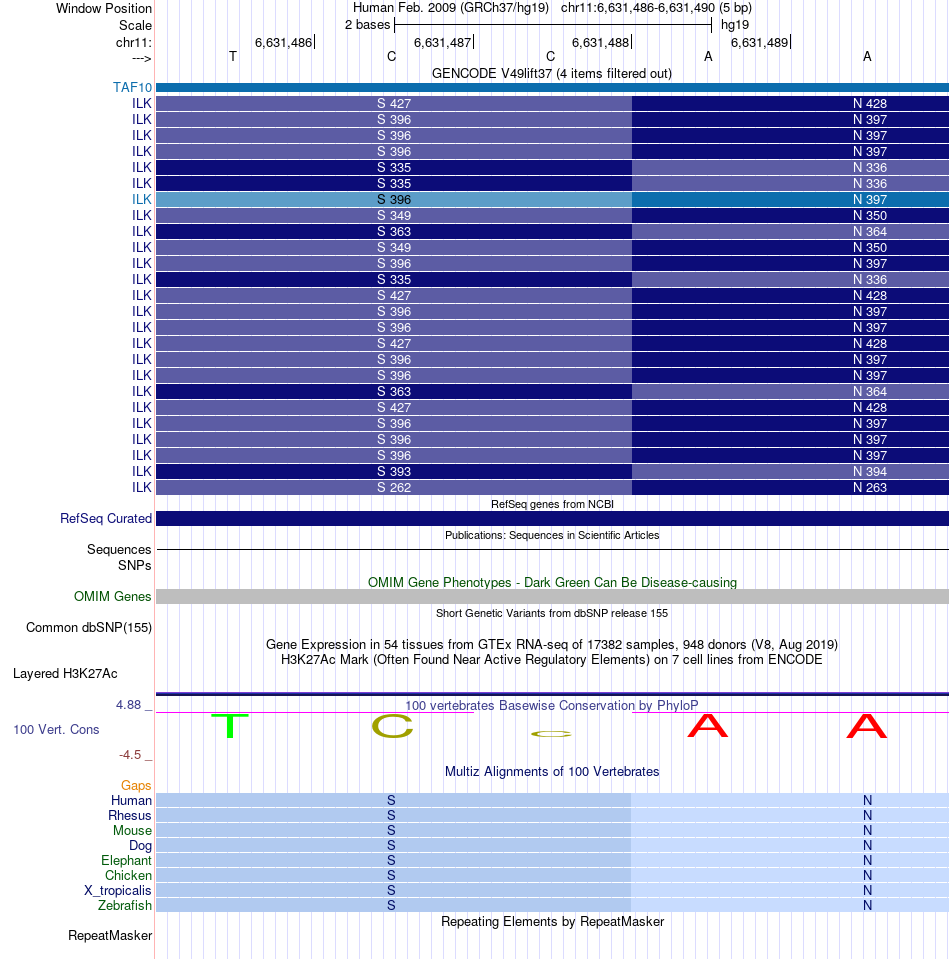Select the Rhesus species label

click(x=130, y=815)
